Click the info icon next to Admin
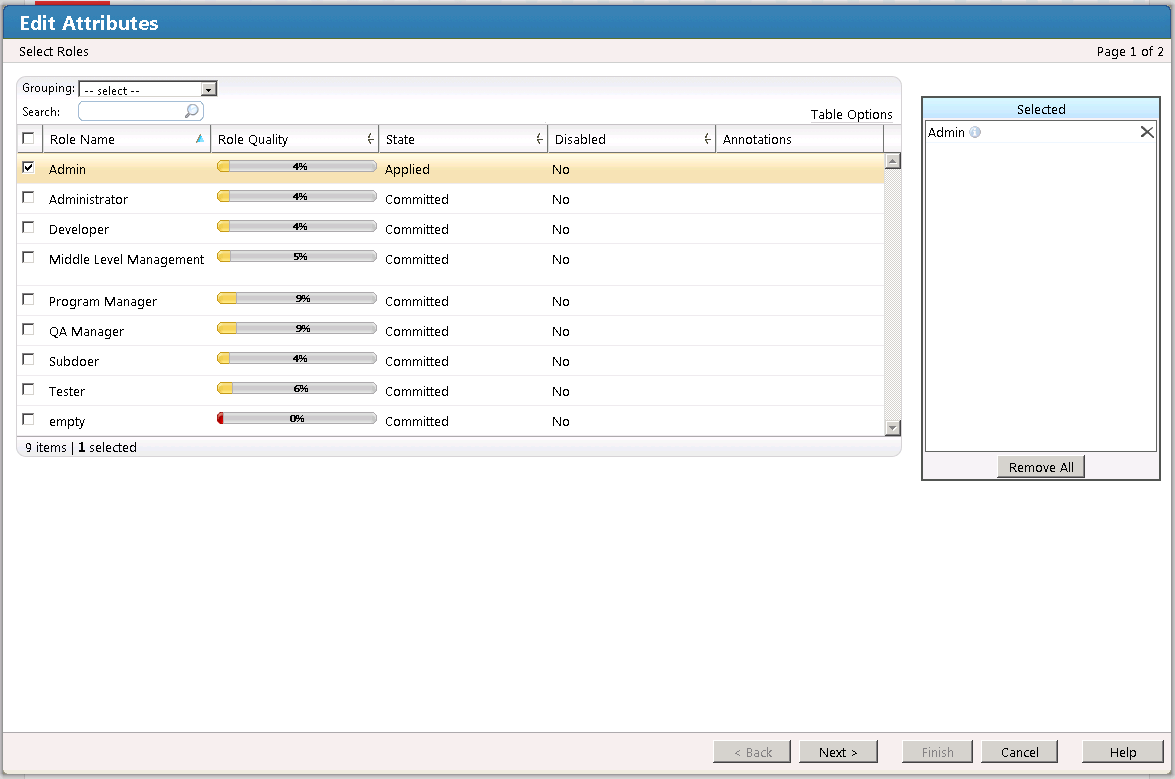This screenshot has width=1175, height=779. pyautogui.click(x=975, y=132)
